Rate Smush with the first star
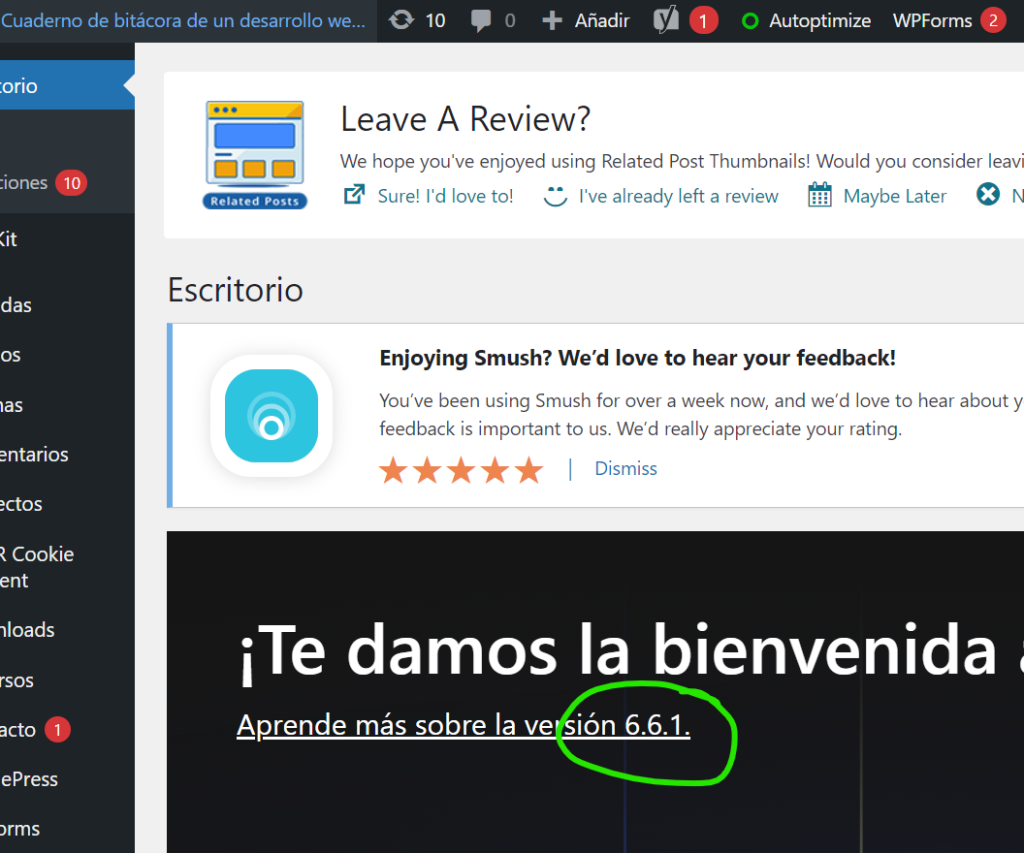The width and height of the screenshot is (1024, 853). coord(393,470)
